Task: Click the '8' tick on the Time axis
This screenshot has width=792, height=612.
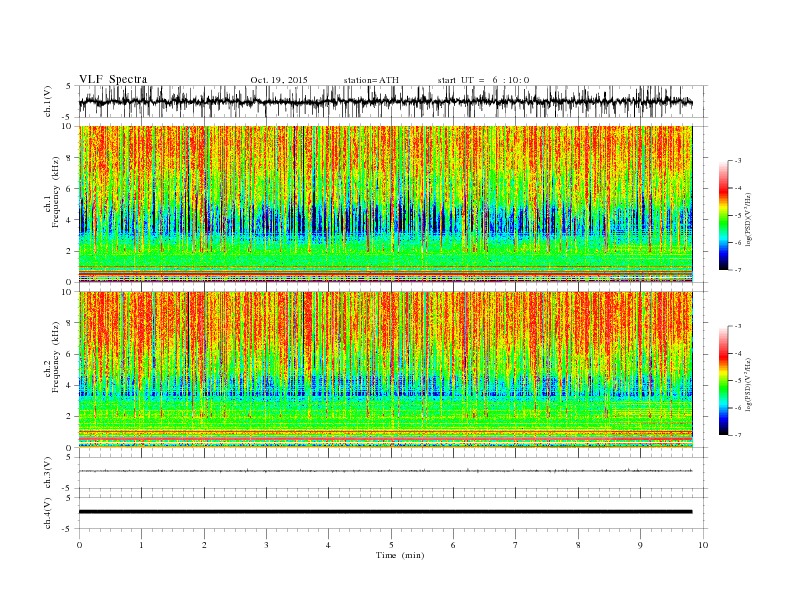Action: point(578,545)
